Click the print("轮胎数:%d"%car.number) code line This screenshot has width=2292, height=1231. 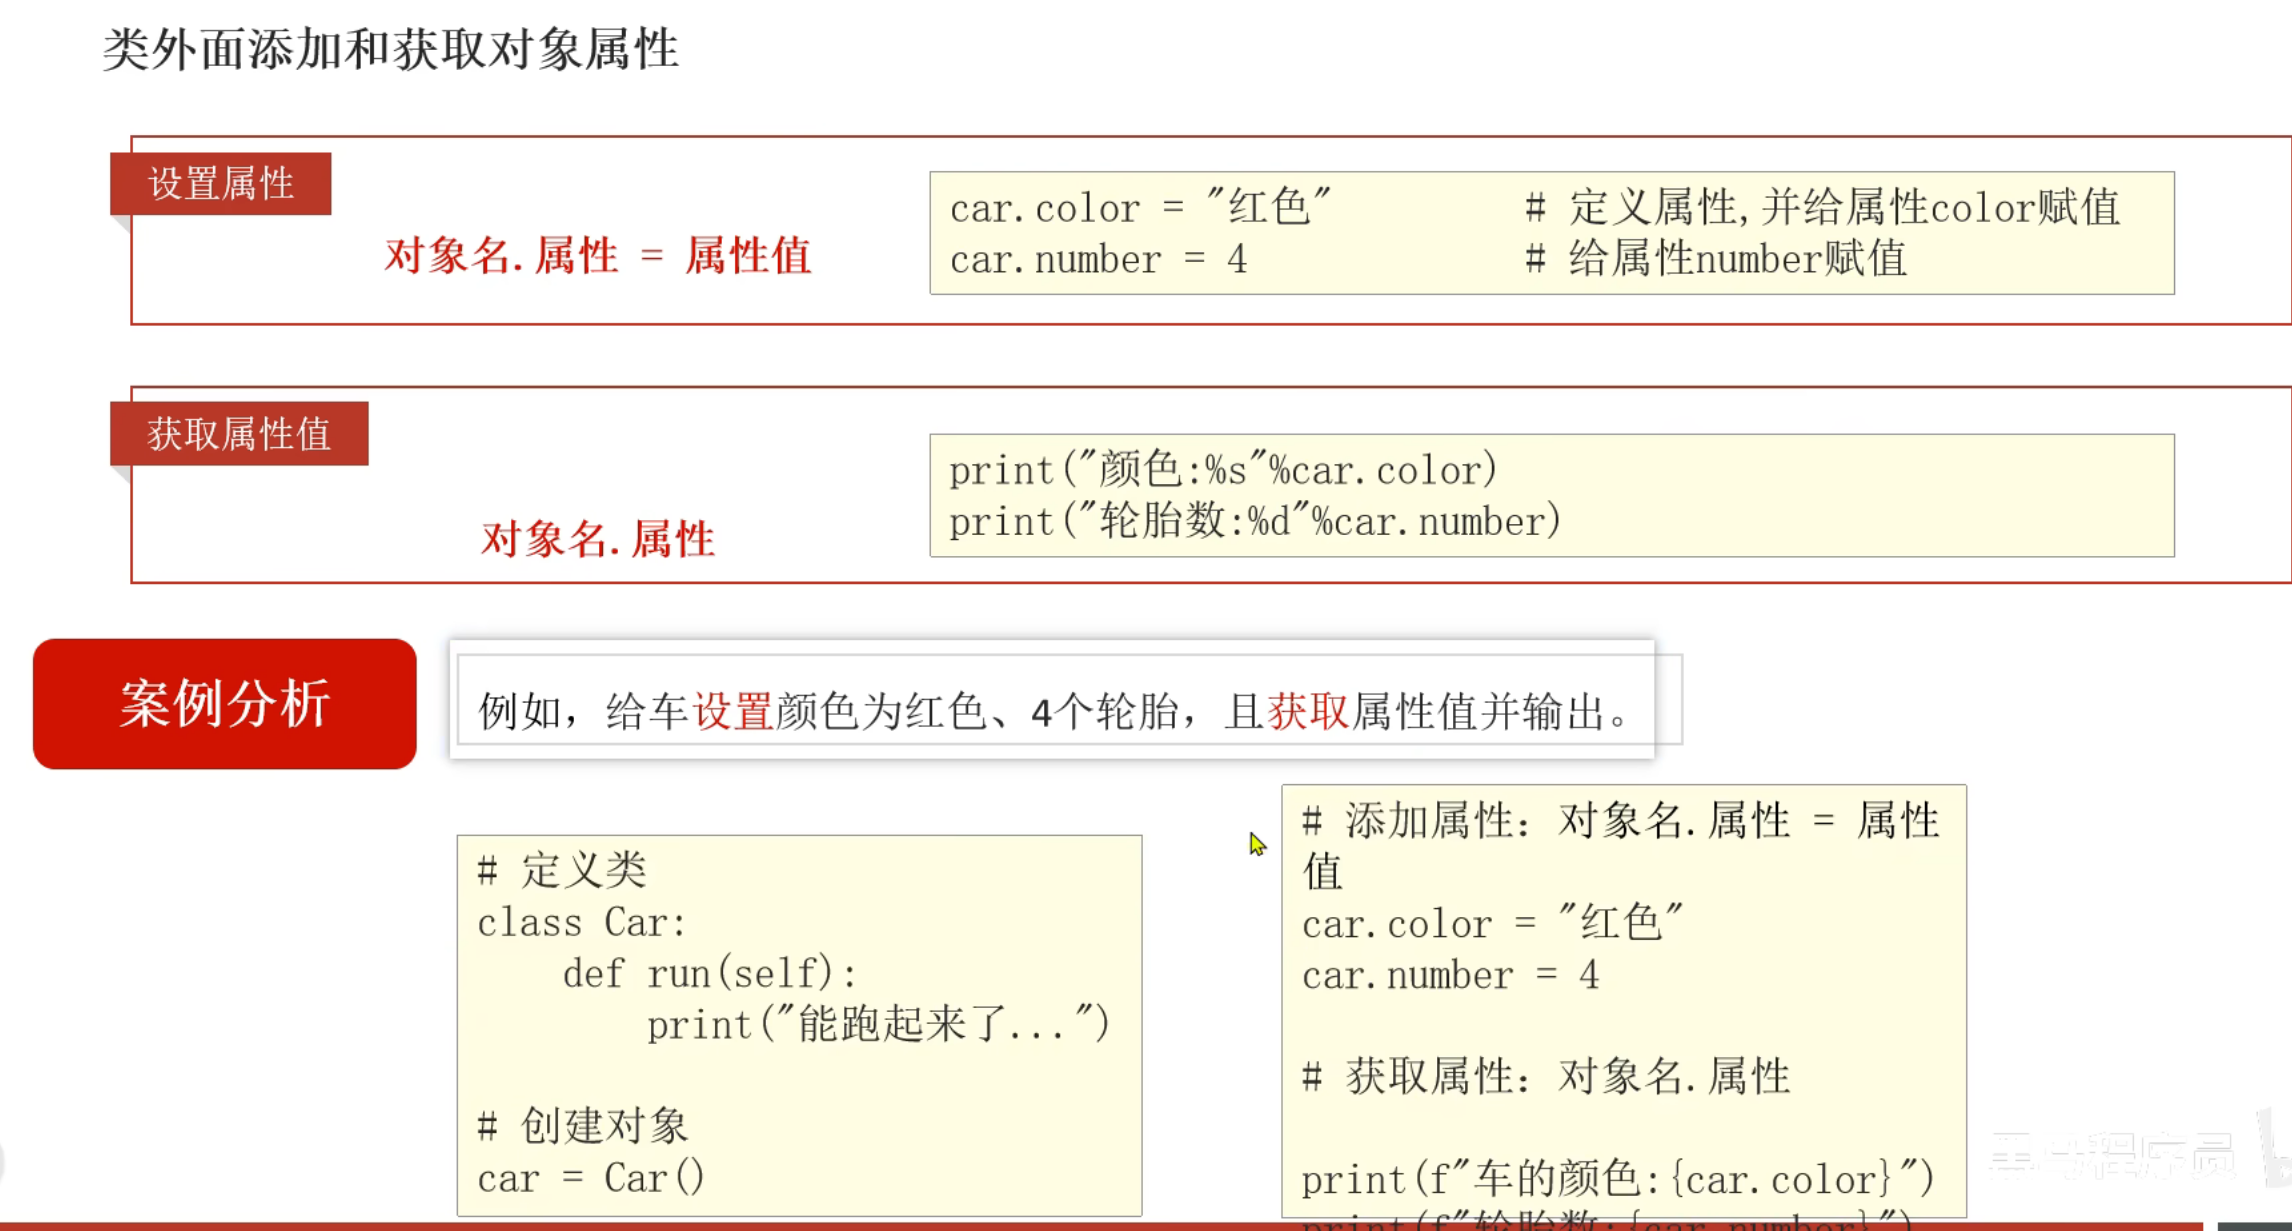[1254, 521]
